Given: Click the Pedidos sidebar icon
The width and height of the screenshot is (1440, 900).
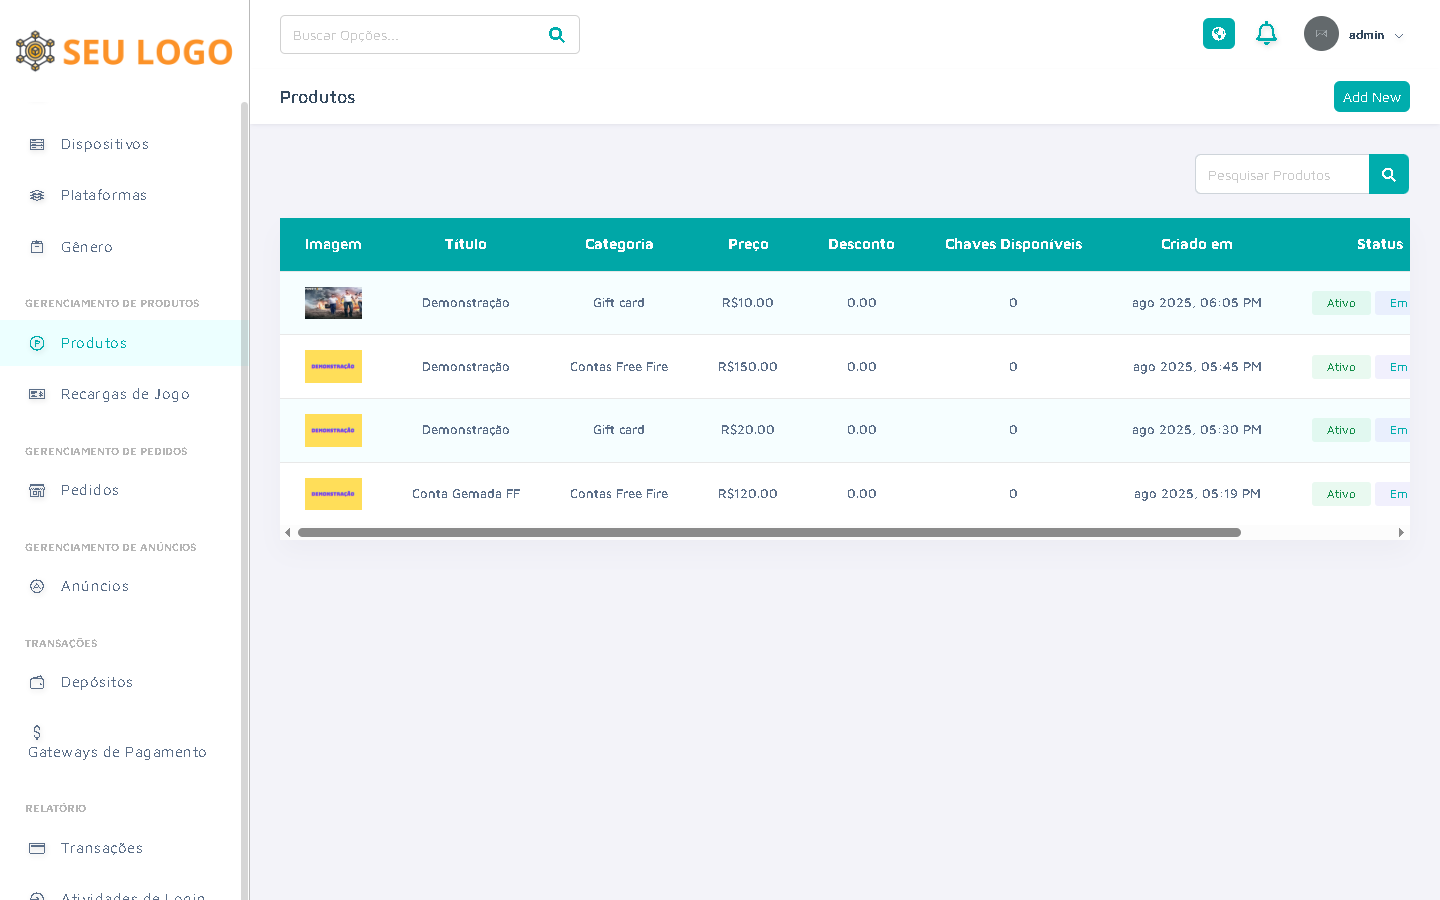Looking at the screenshot, I should [37, 490].
